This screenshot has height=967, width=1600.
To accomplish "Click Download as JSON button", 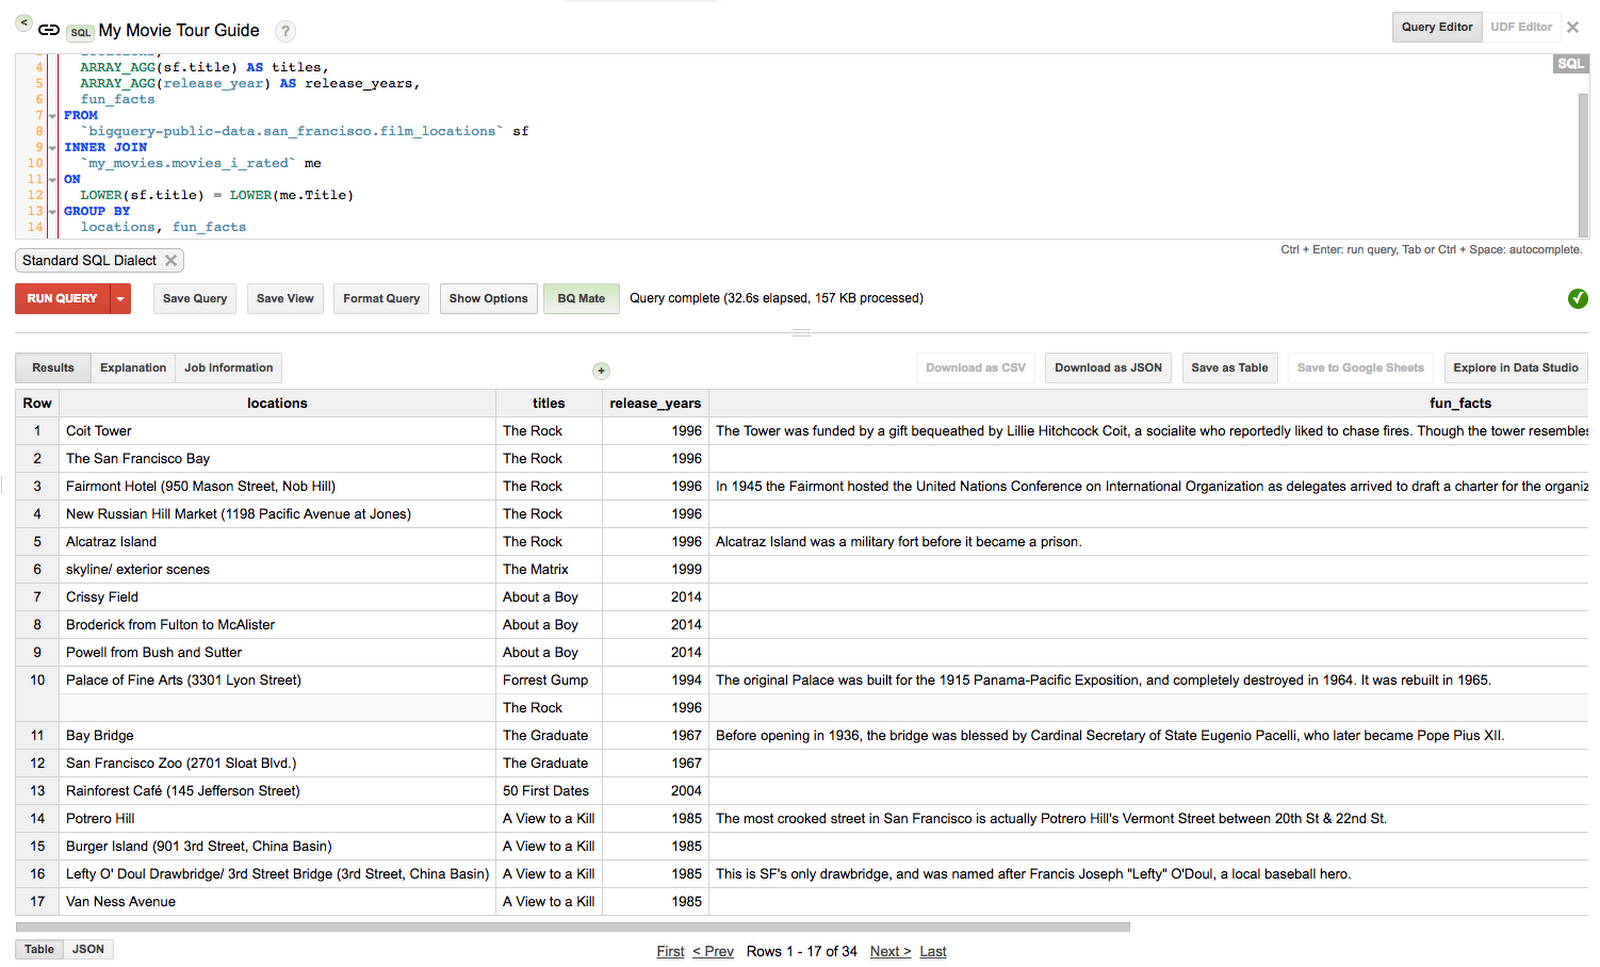I will pos(1108,368).
